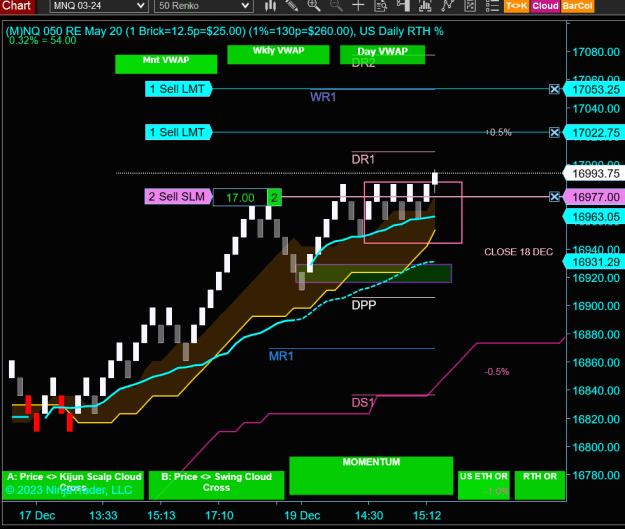The image size is (625, 529).
Task: Toggle the BarCol button
Action: point(578,6)
